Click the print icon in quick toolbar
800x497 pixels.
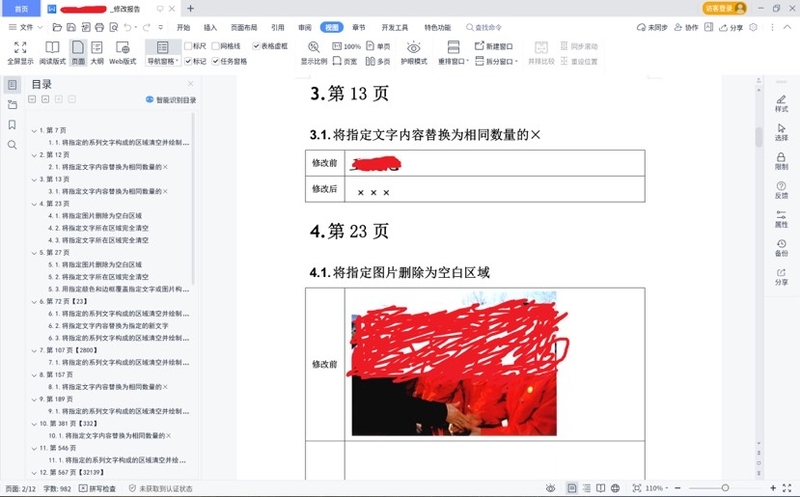click(x=99, y=27)
